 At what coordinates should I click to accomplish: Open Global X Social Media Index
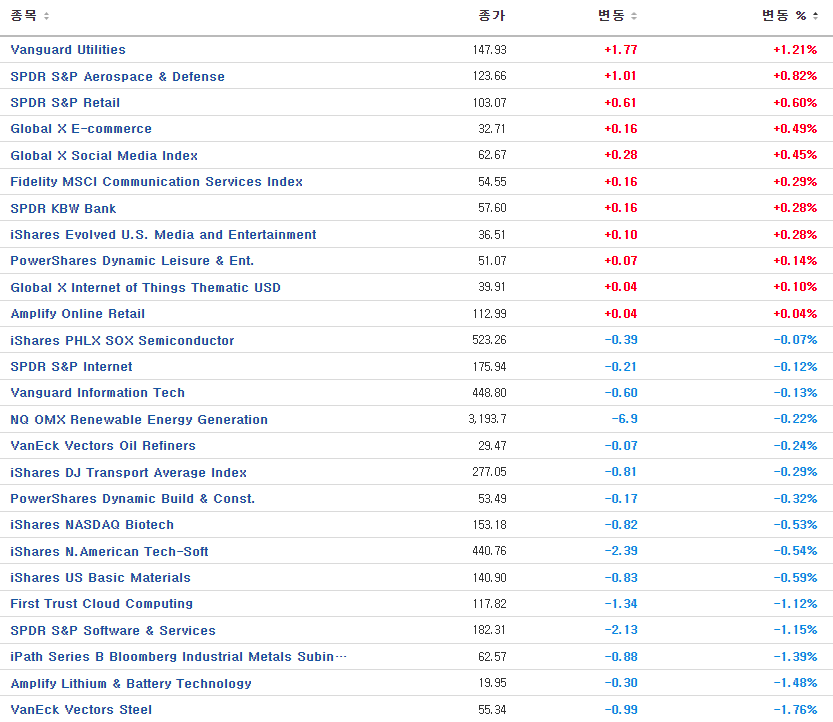click(x=104, y=156)
